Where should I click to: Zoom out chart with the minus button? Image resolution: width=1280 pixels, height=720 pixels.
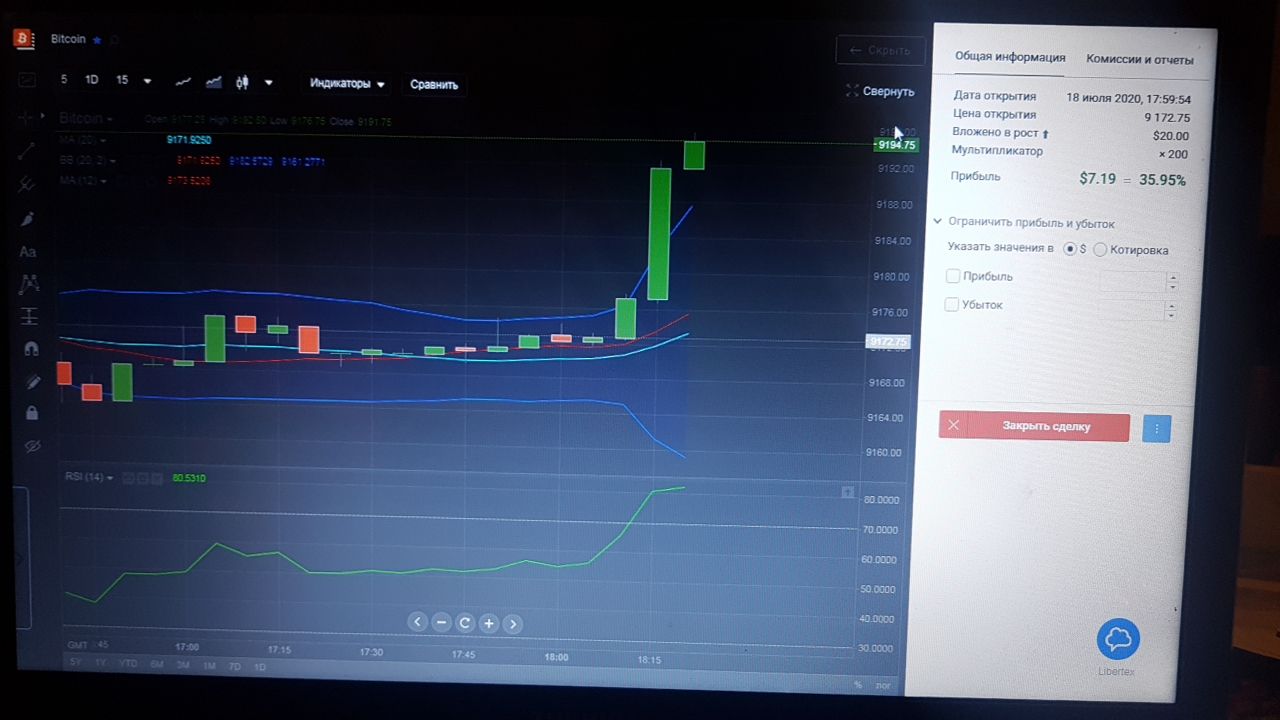pyautogui.click(x=442, y=622)
